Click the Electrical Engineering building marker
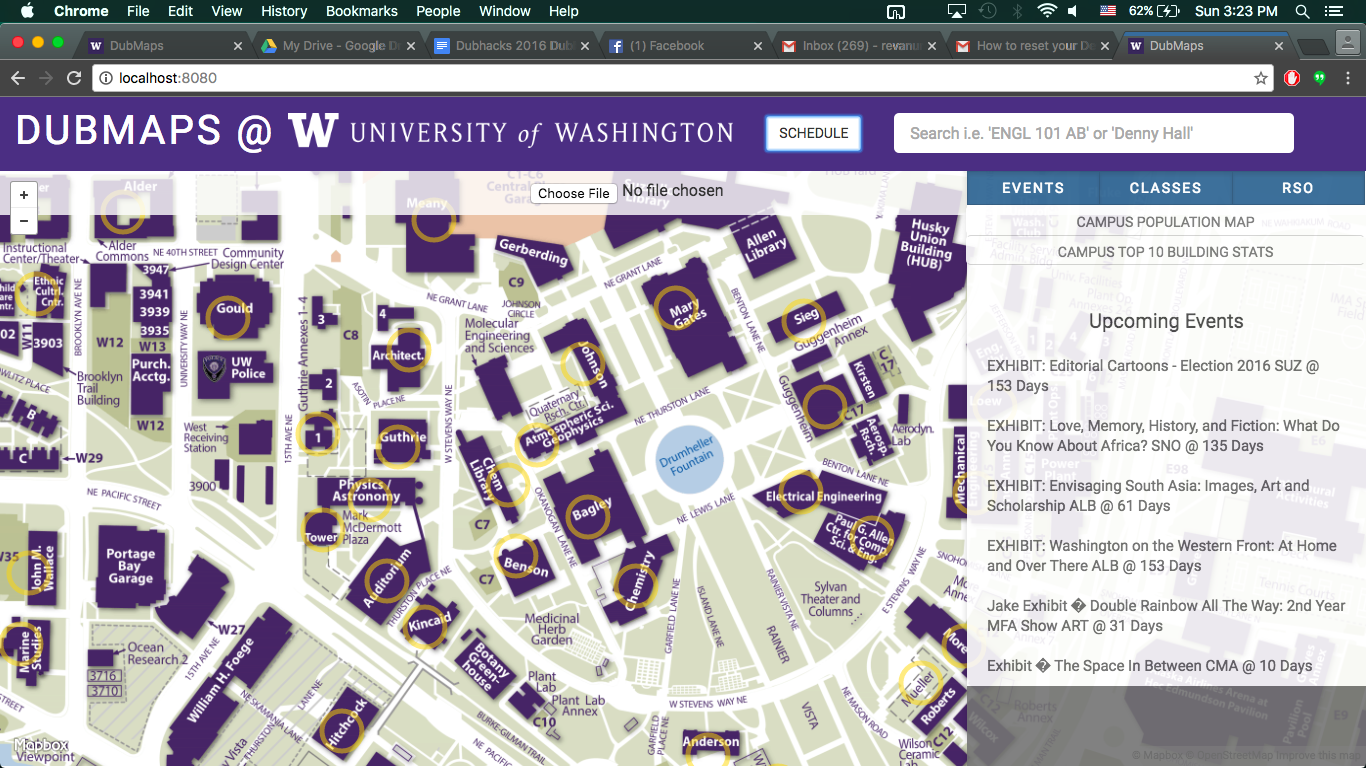The width and height of the screenshot is (1366, 768). (800, 491)
